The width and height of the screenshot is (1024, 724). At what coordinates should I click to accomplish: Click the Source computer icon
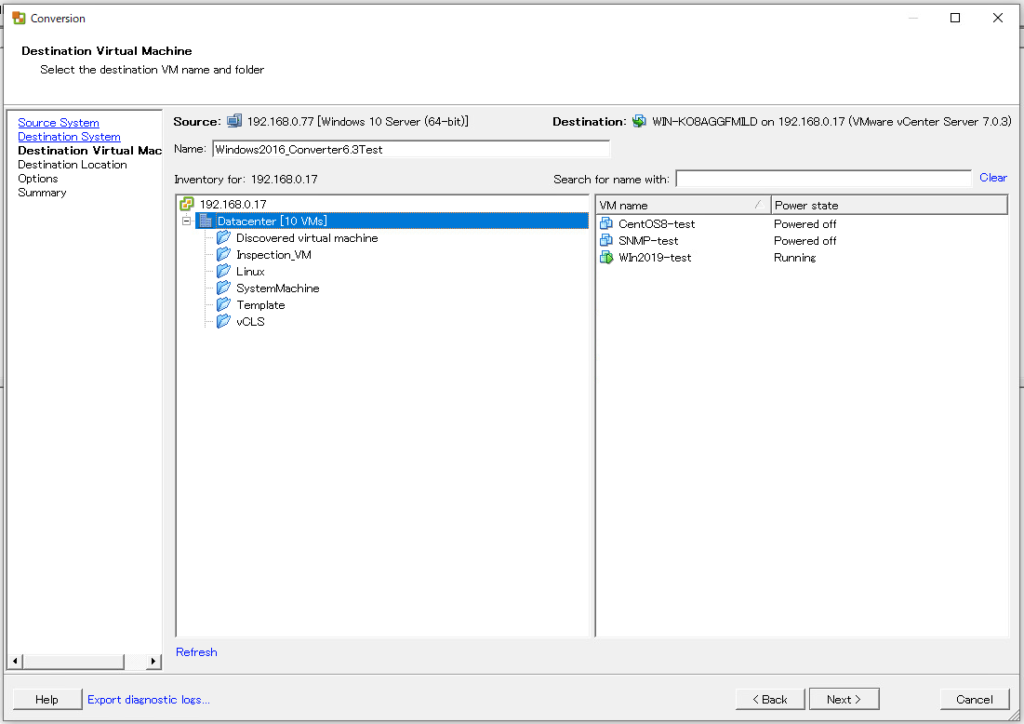(x=234, y=121)
